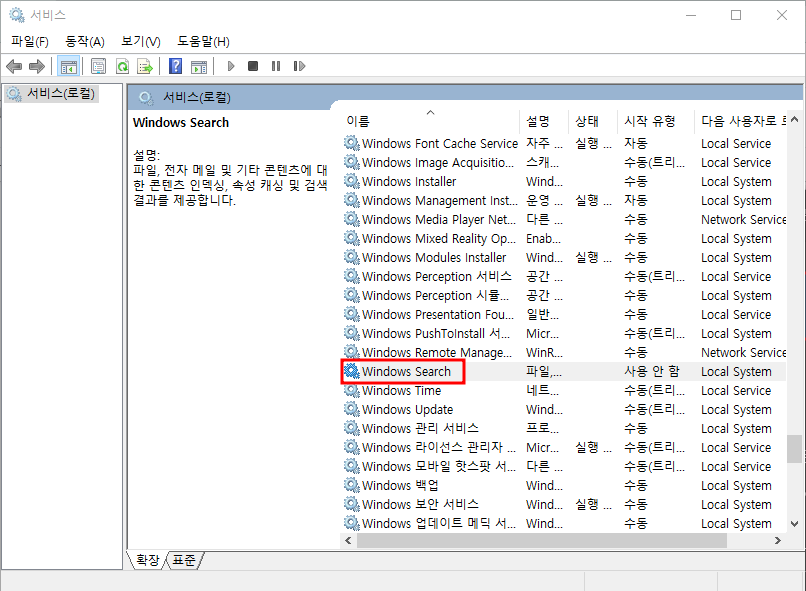
Task: Click gear icon beside Windows Font Cache Service
Action: [x=352, y=143]
